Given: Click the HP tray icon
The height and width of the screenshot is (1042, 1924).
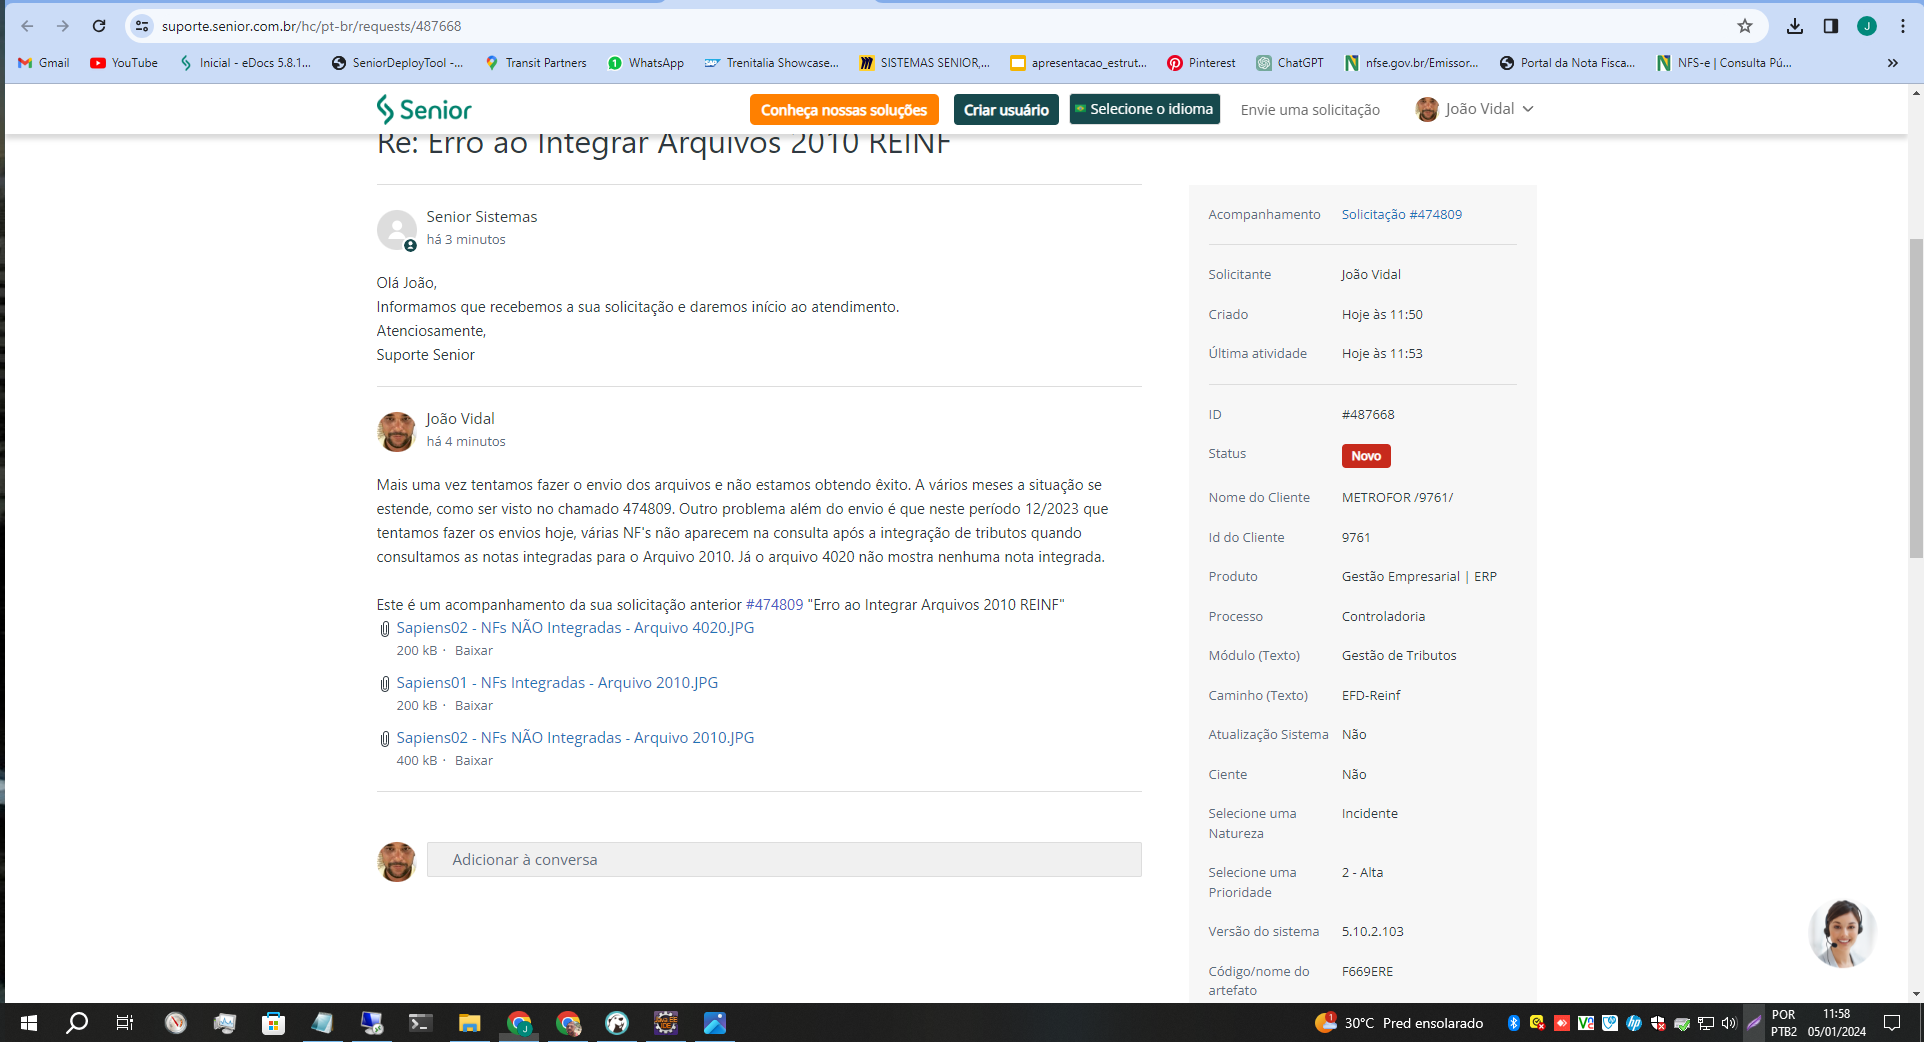Looking at the screenshot, I should click(x=1634, y=1023).
